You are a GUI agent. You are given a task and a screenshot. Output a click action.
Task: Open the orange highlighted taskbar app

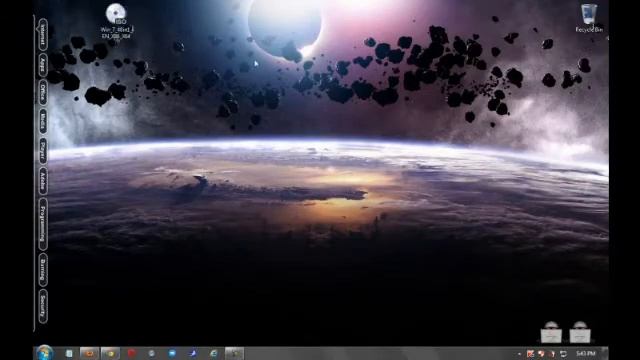(x=89, y=353)
